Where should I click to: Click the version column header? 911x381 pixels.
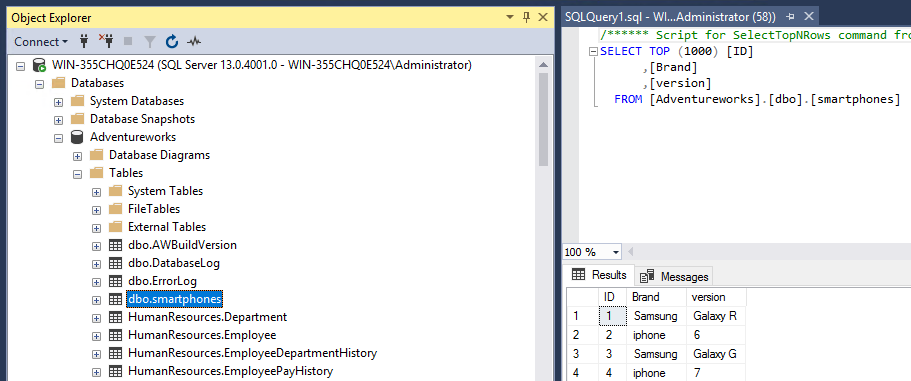pos(716,297)
